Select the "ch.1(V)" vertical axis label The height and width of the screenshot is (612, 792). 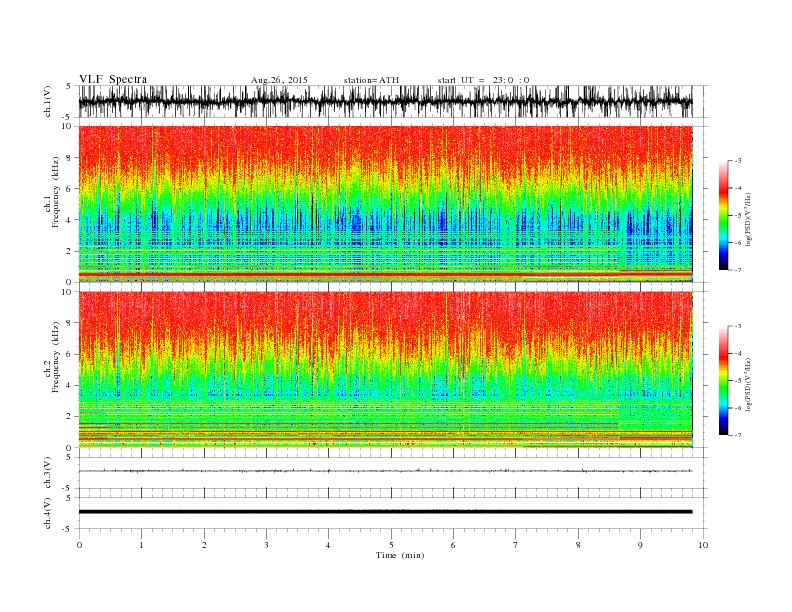(x=47, y=101)
